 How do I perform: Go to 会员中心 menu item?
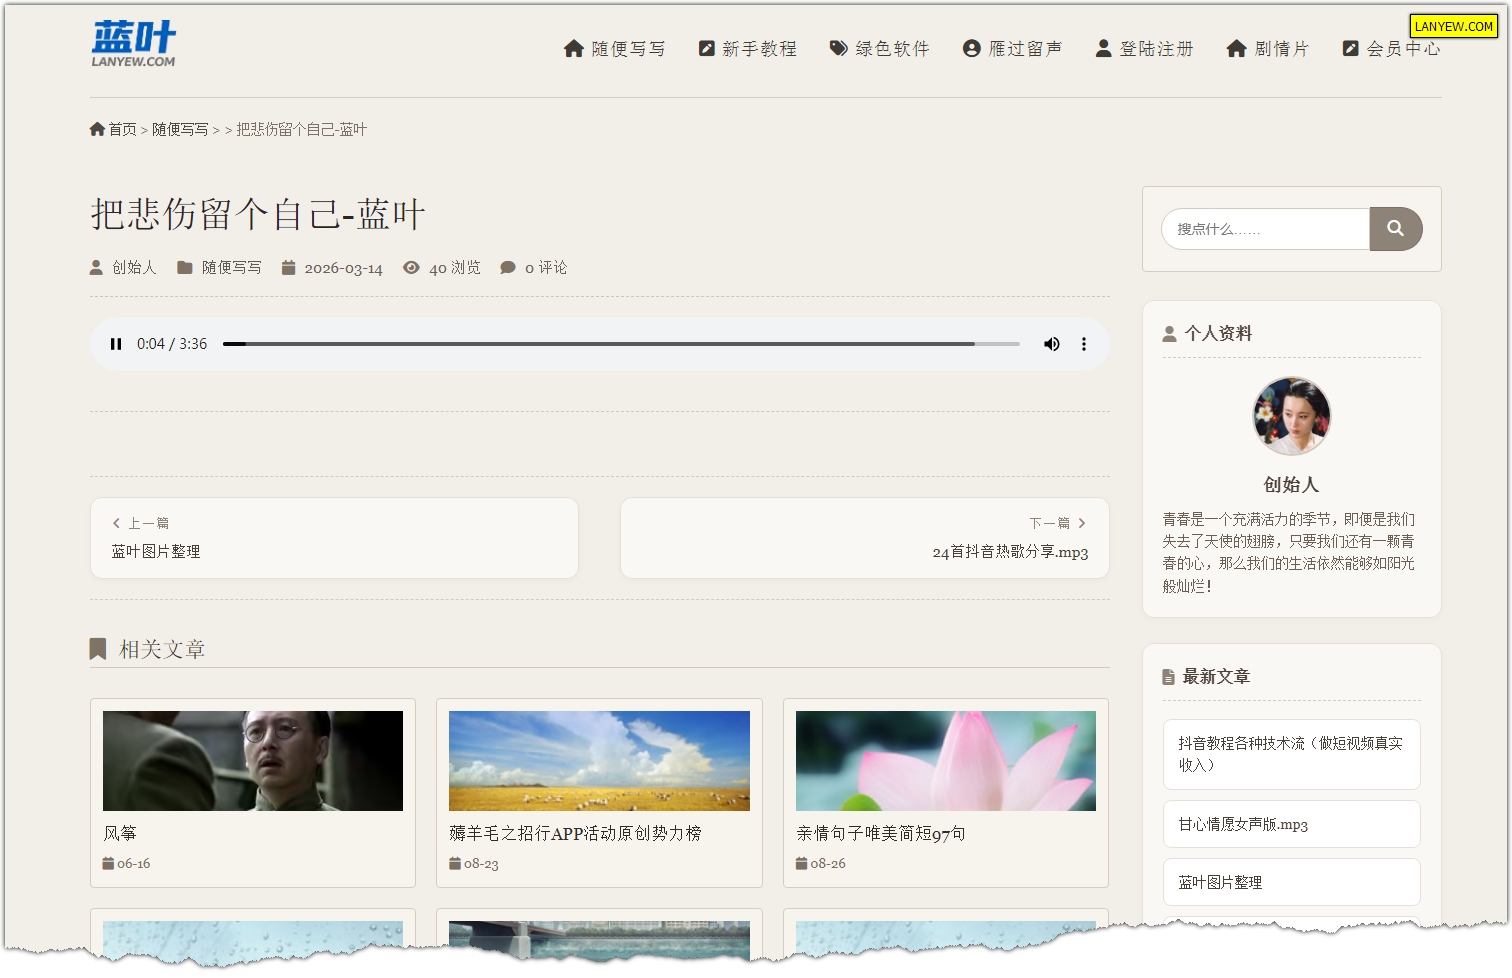(x=1391, y=48)
